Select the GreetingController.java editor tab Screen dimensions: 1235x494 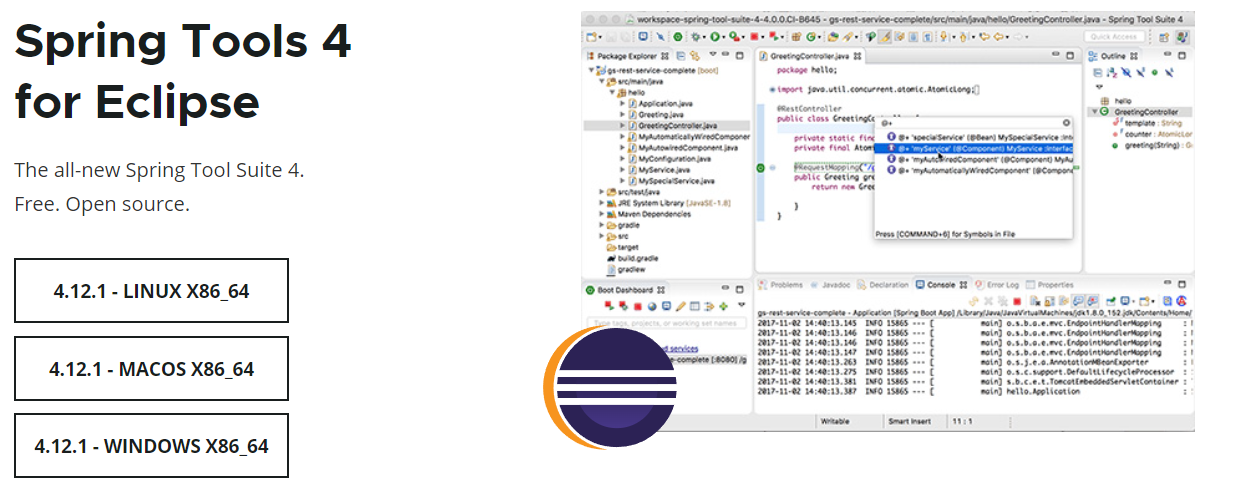810,56
